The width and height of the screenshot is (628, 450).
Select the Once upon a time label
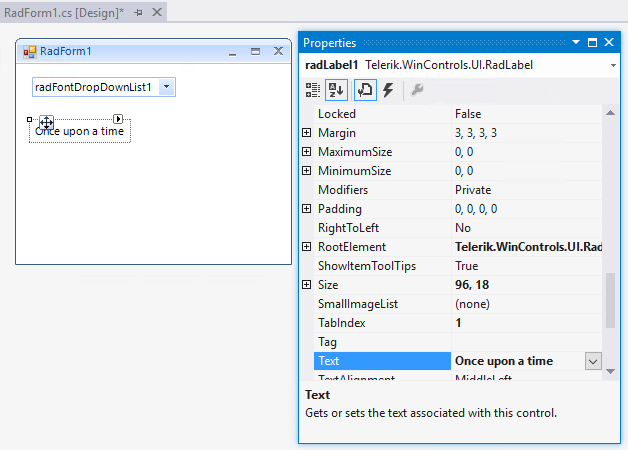click(x=79, y=131)
